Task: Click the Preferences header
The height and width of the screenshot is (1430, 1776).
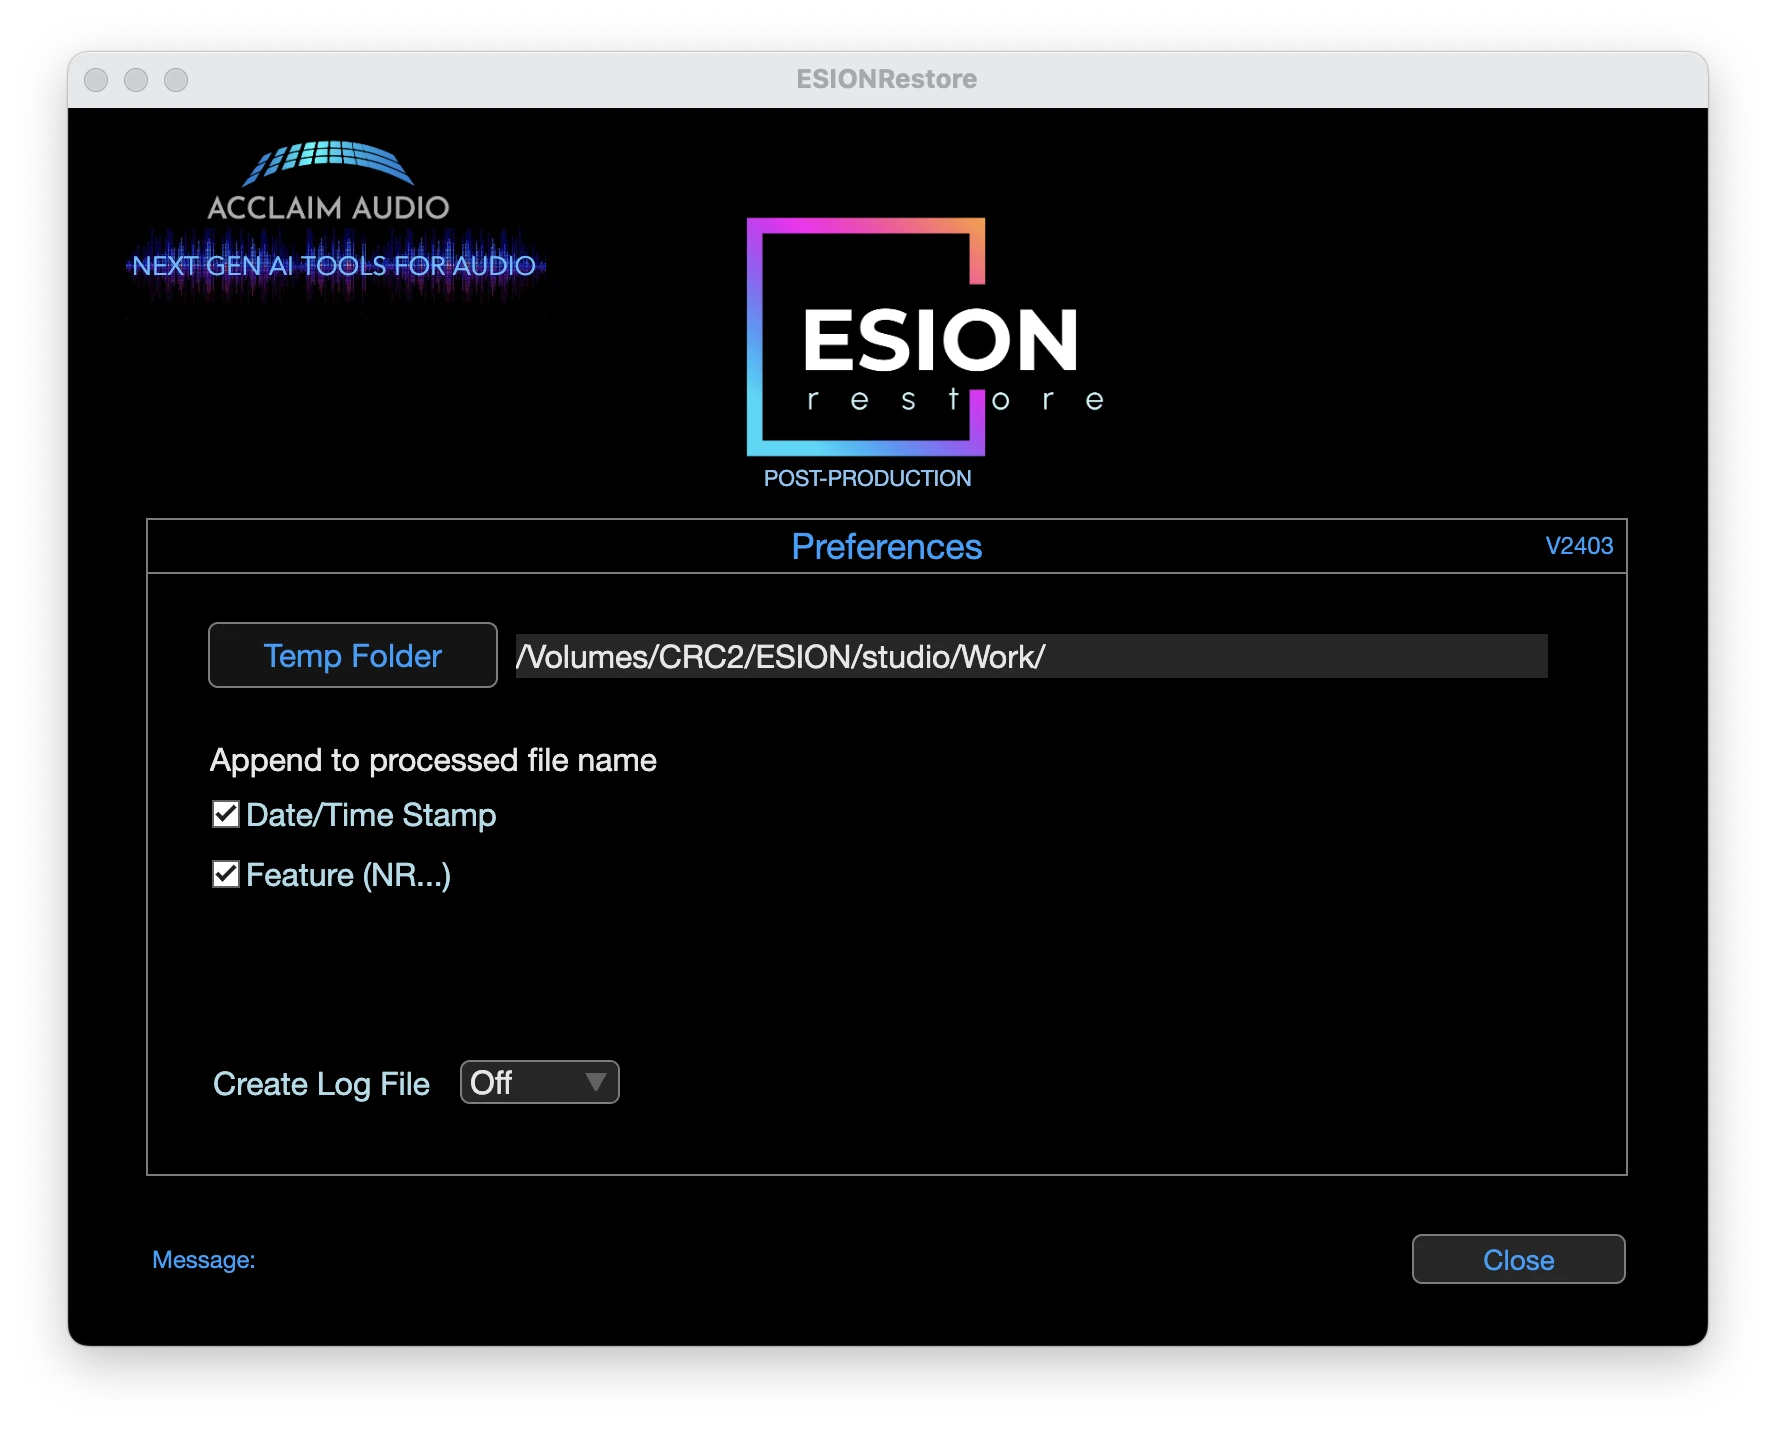Action: click(x=886, y=547)
